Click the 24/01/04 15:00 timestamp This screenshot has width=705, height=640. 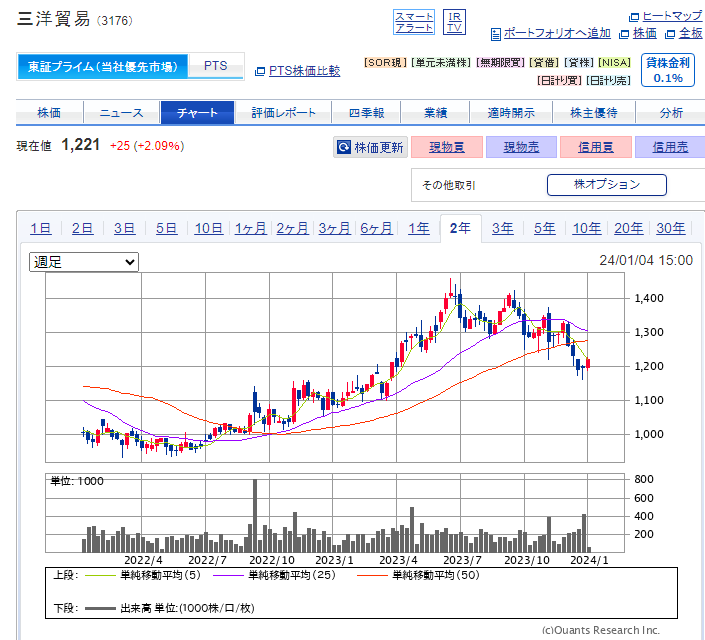646,260
